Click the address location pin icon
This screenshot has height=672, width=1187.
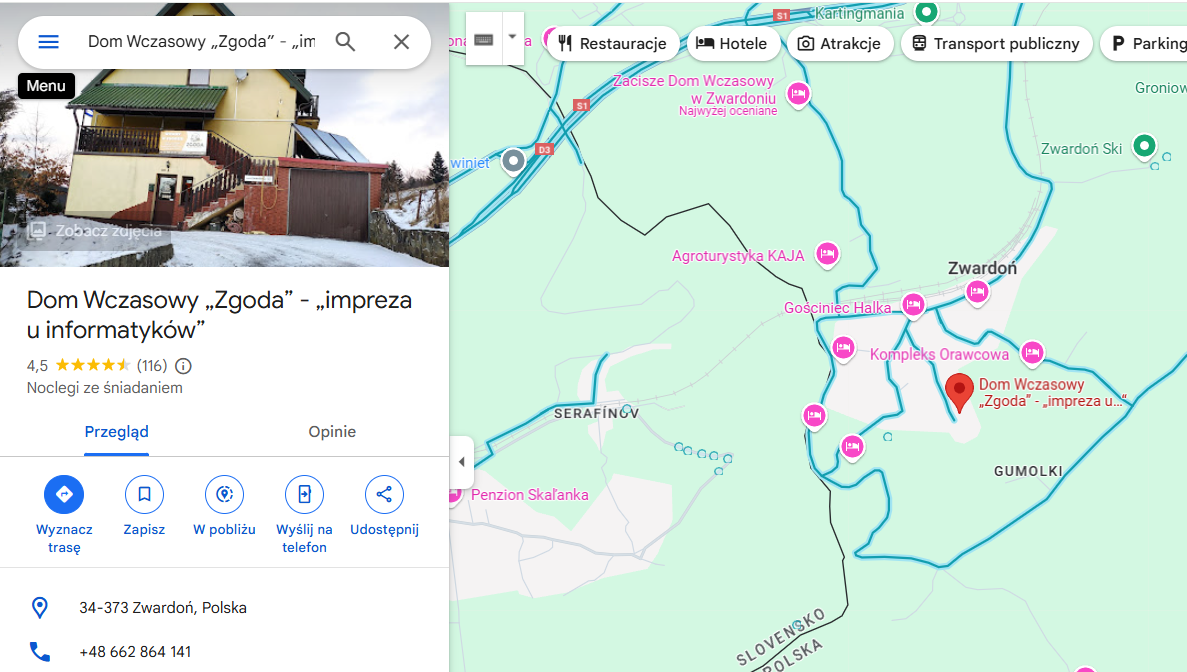39,608
